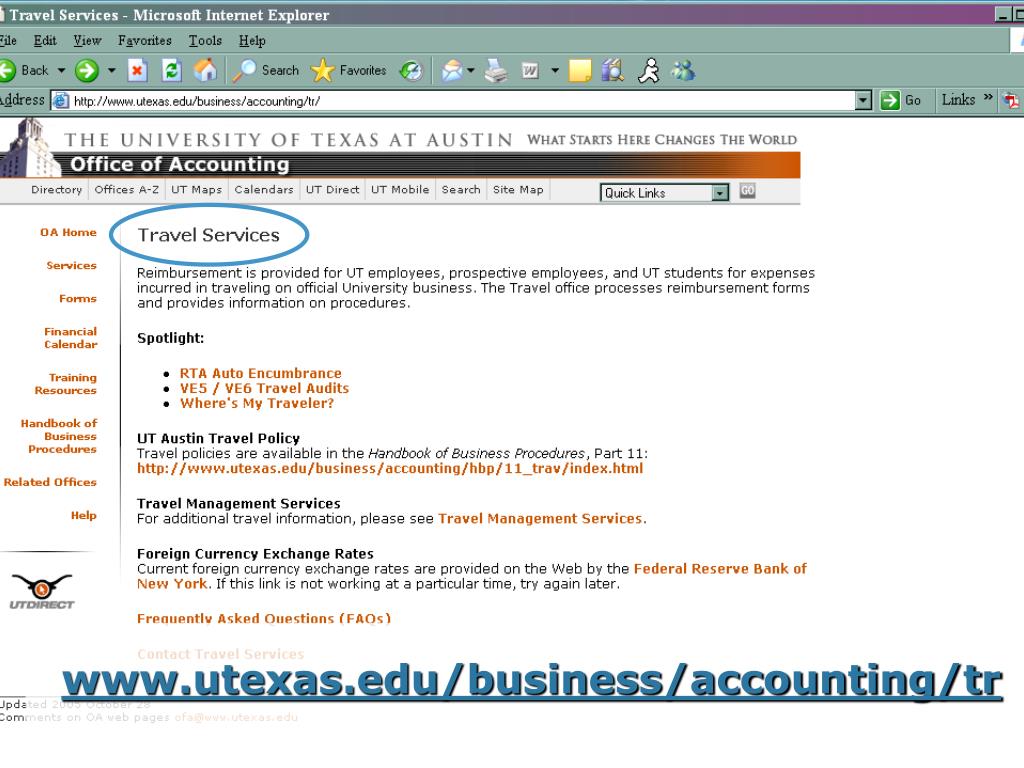Image resolution: width=1024 pixels, height=768 pixels.
Task: Refresh the page using toolbar icon
Action: 171,70
